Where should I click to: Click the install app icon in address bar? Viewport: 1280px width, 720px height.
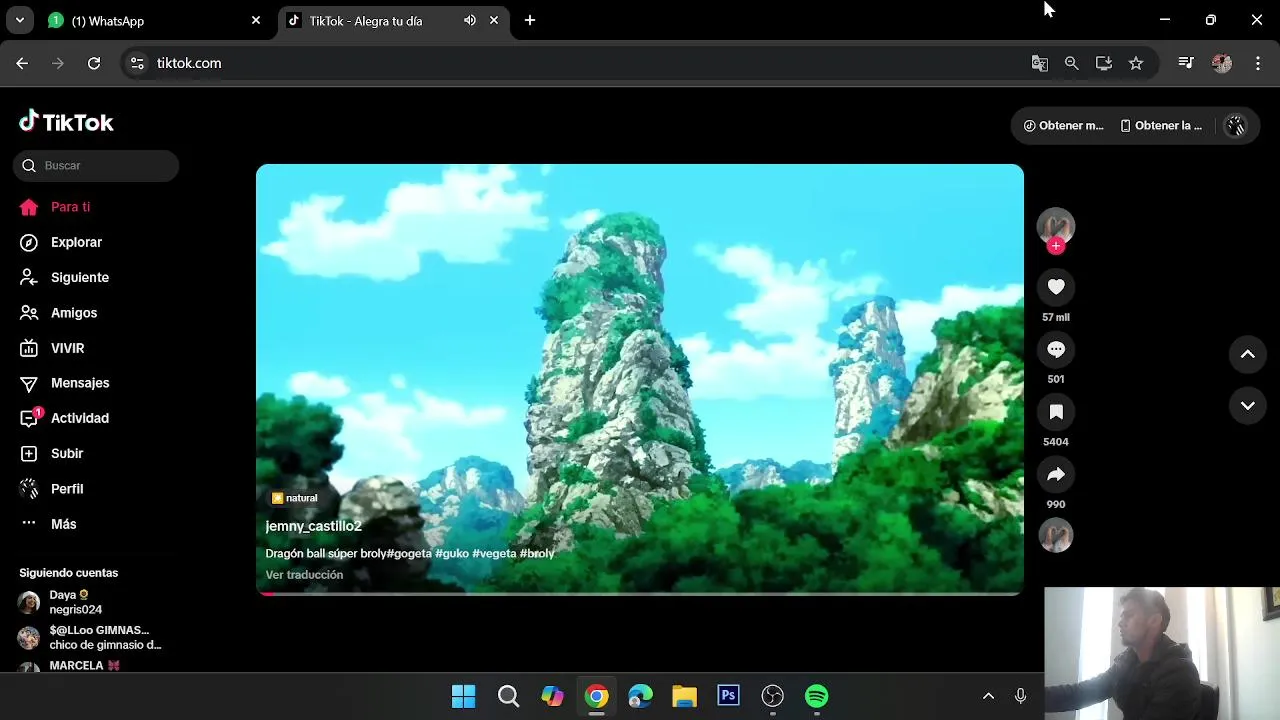click(x=1104, y=63)
